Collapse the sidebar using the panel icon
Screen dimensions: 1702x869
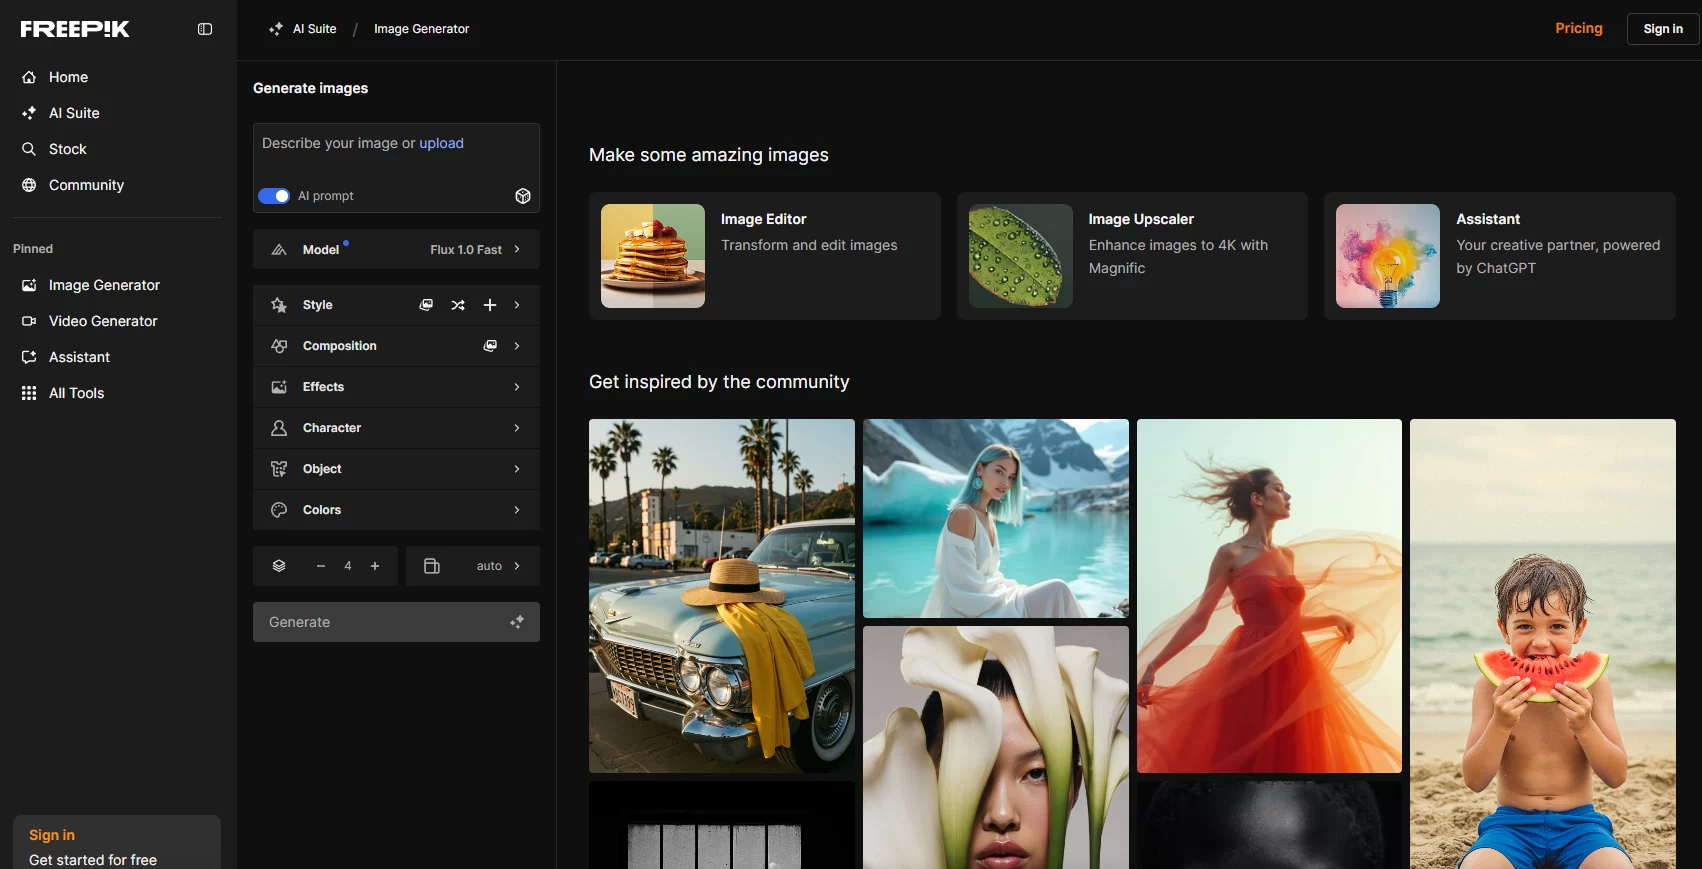click(x=205, y=29)
